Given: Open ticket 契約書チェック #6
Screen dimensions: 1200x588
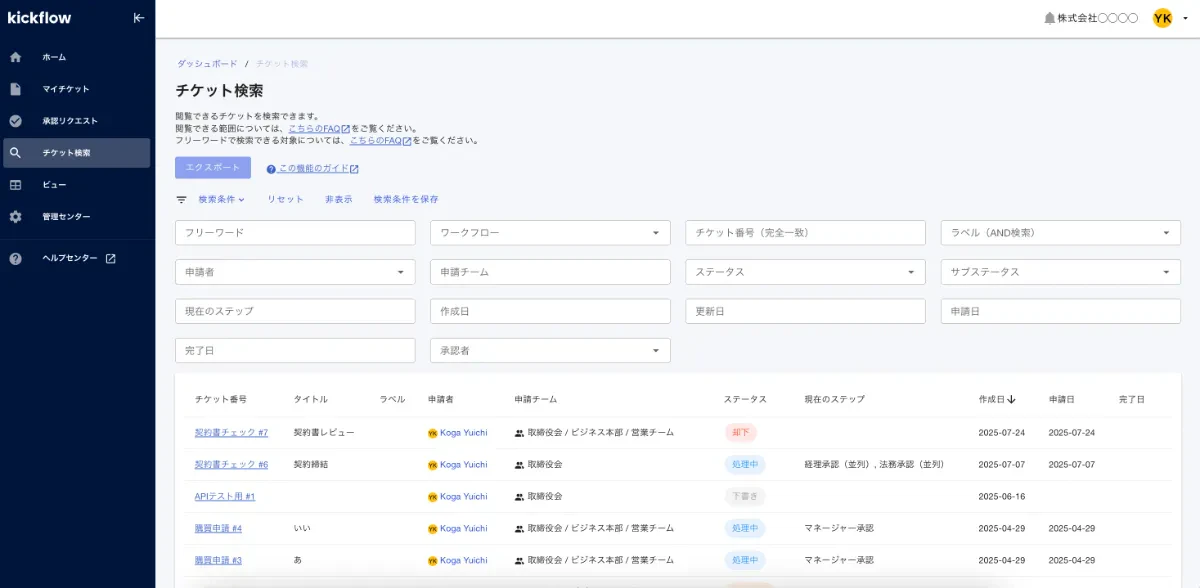Looking at the screenshot, I should (231, 465).
